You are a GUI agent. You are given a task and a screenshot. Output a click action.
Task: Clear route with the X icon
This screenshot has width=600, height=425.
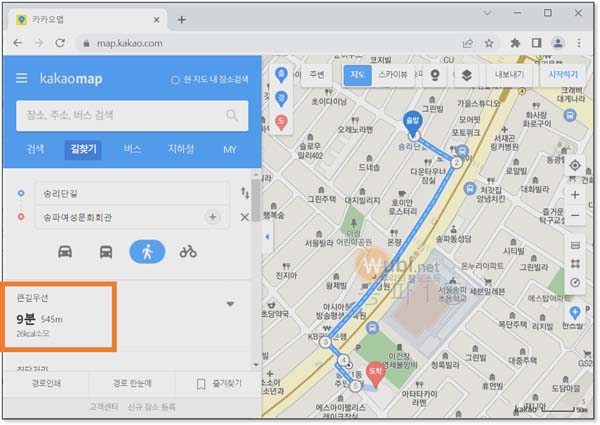[x=245, y=217]
